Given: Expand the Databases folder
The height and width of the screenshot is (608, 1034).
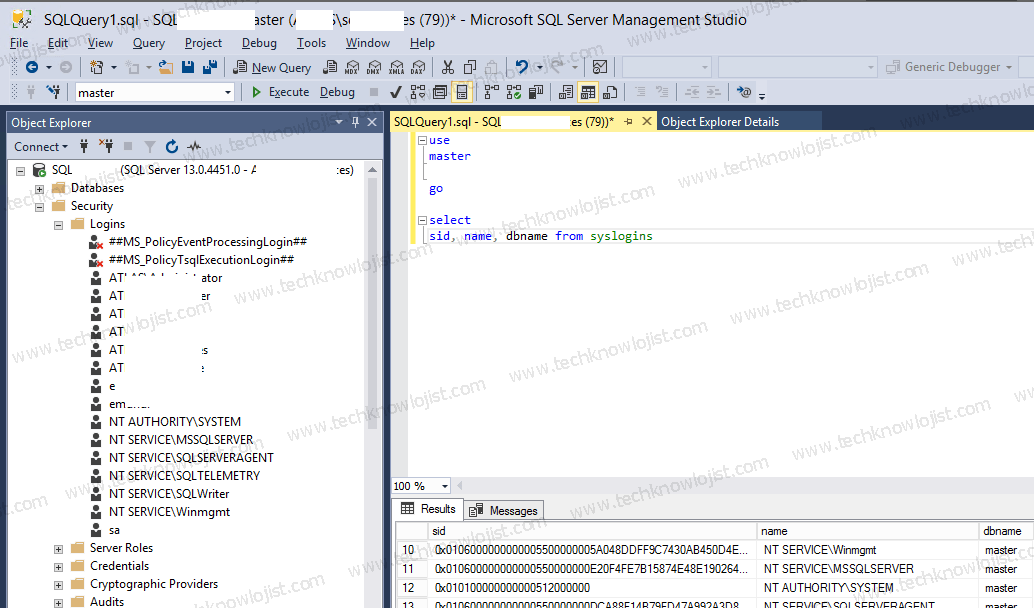Looking at the screenshot, I should (40, 189).
